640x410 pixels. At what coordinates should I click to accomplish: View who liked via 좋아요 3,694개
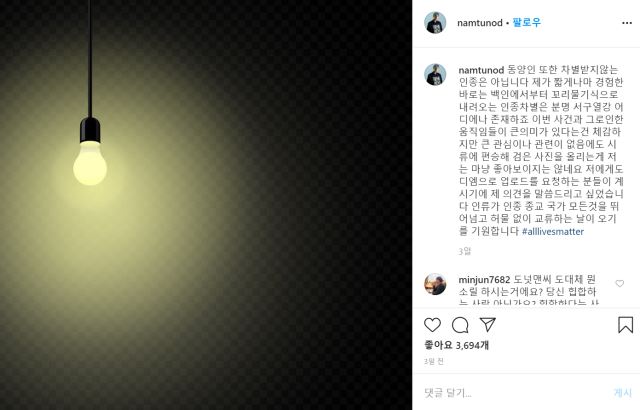[x=456, y=345]
